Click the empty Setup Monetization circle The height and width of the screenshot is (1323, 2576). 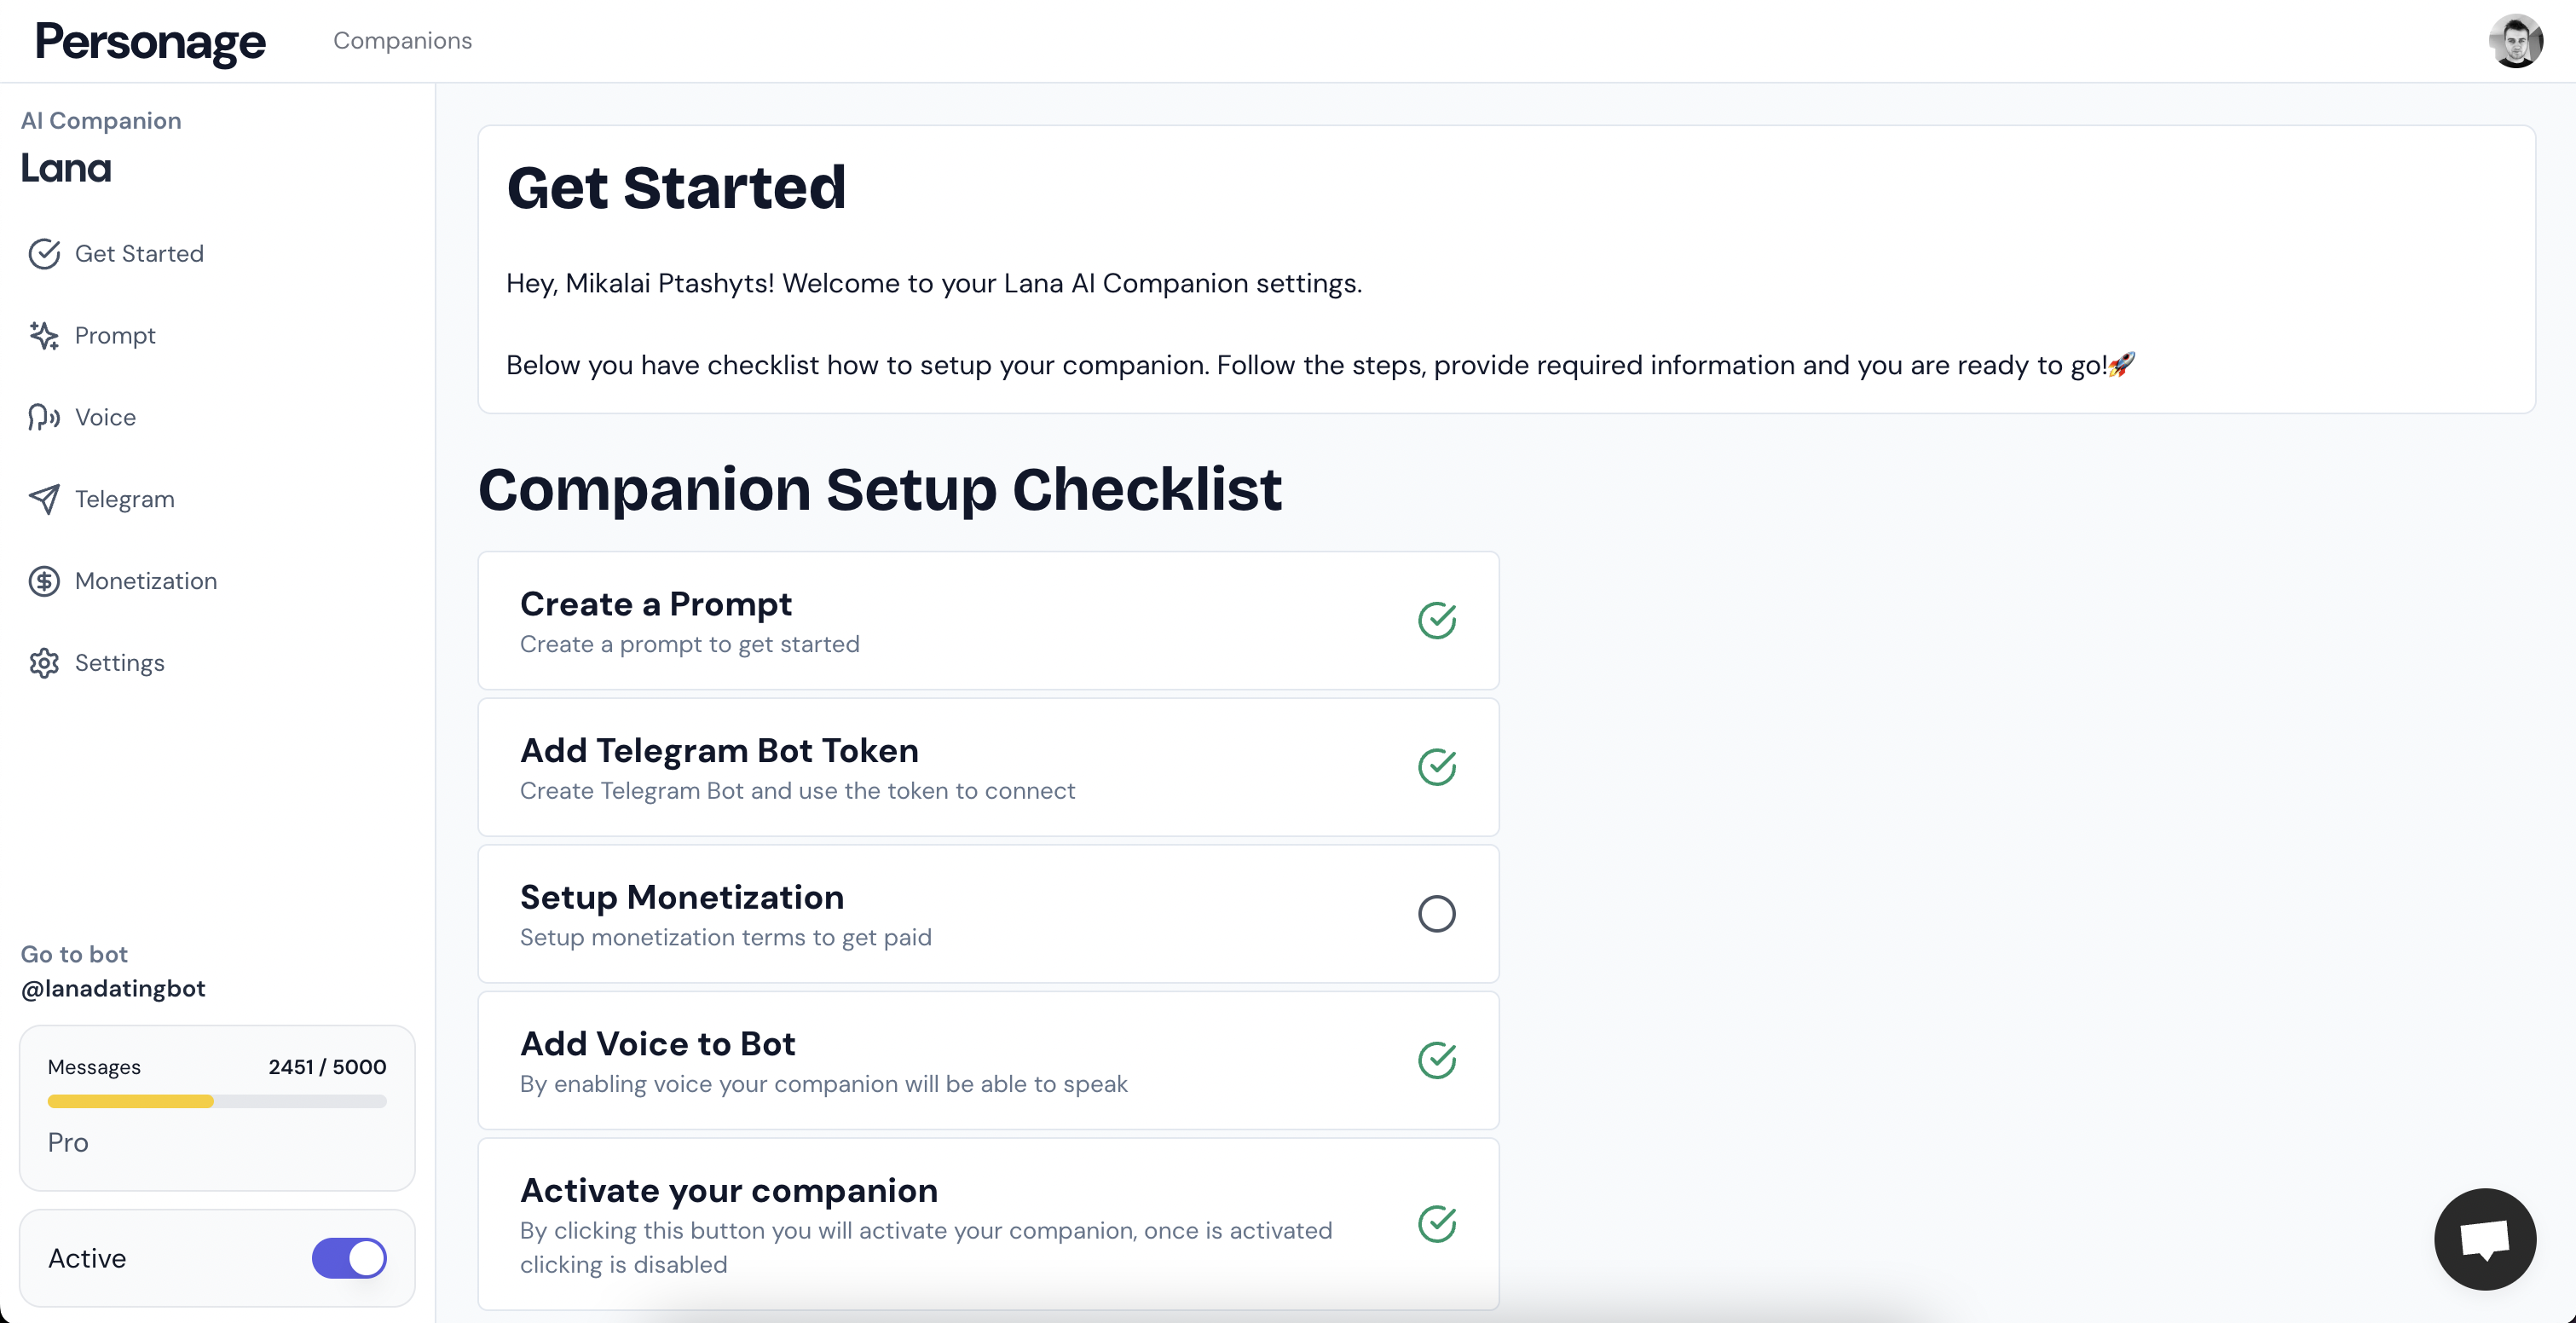click(1436, 914)
